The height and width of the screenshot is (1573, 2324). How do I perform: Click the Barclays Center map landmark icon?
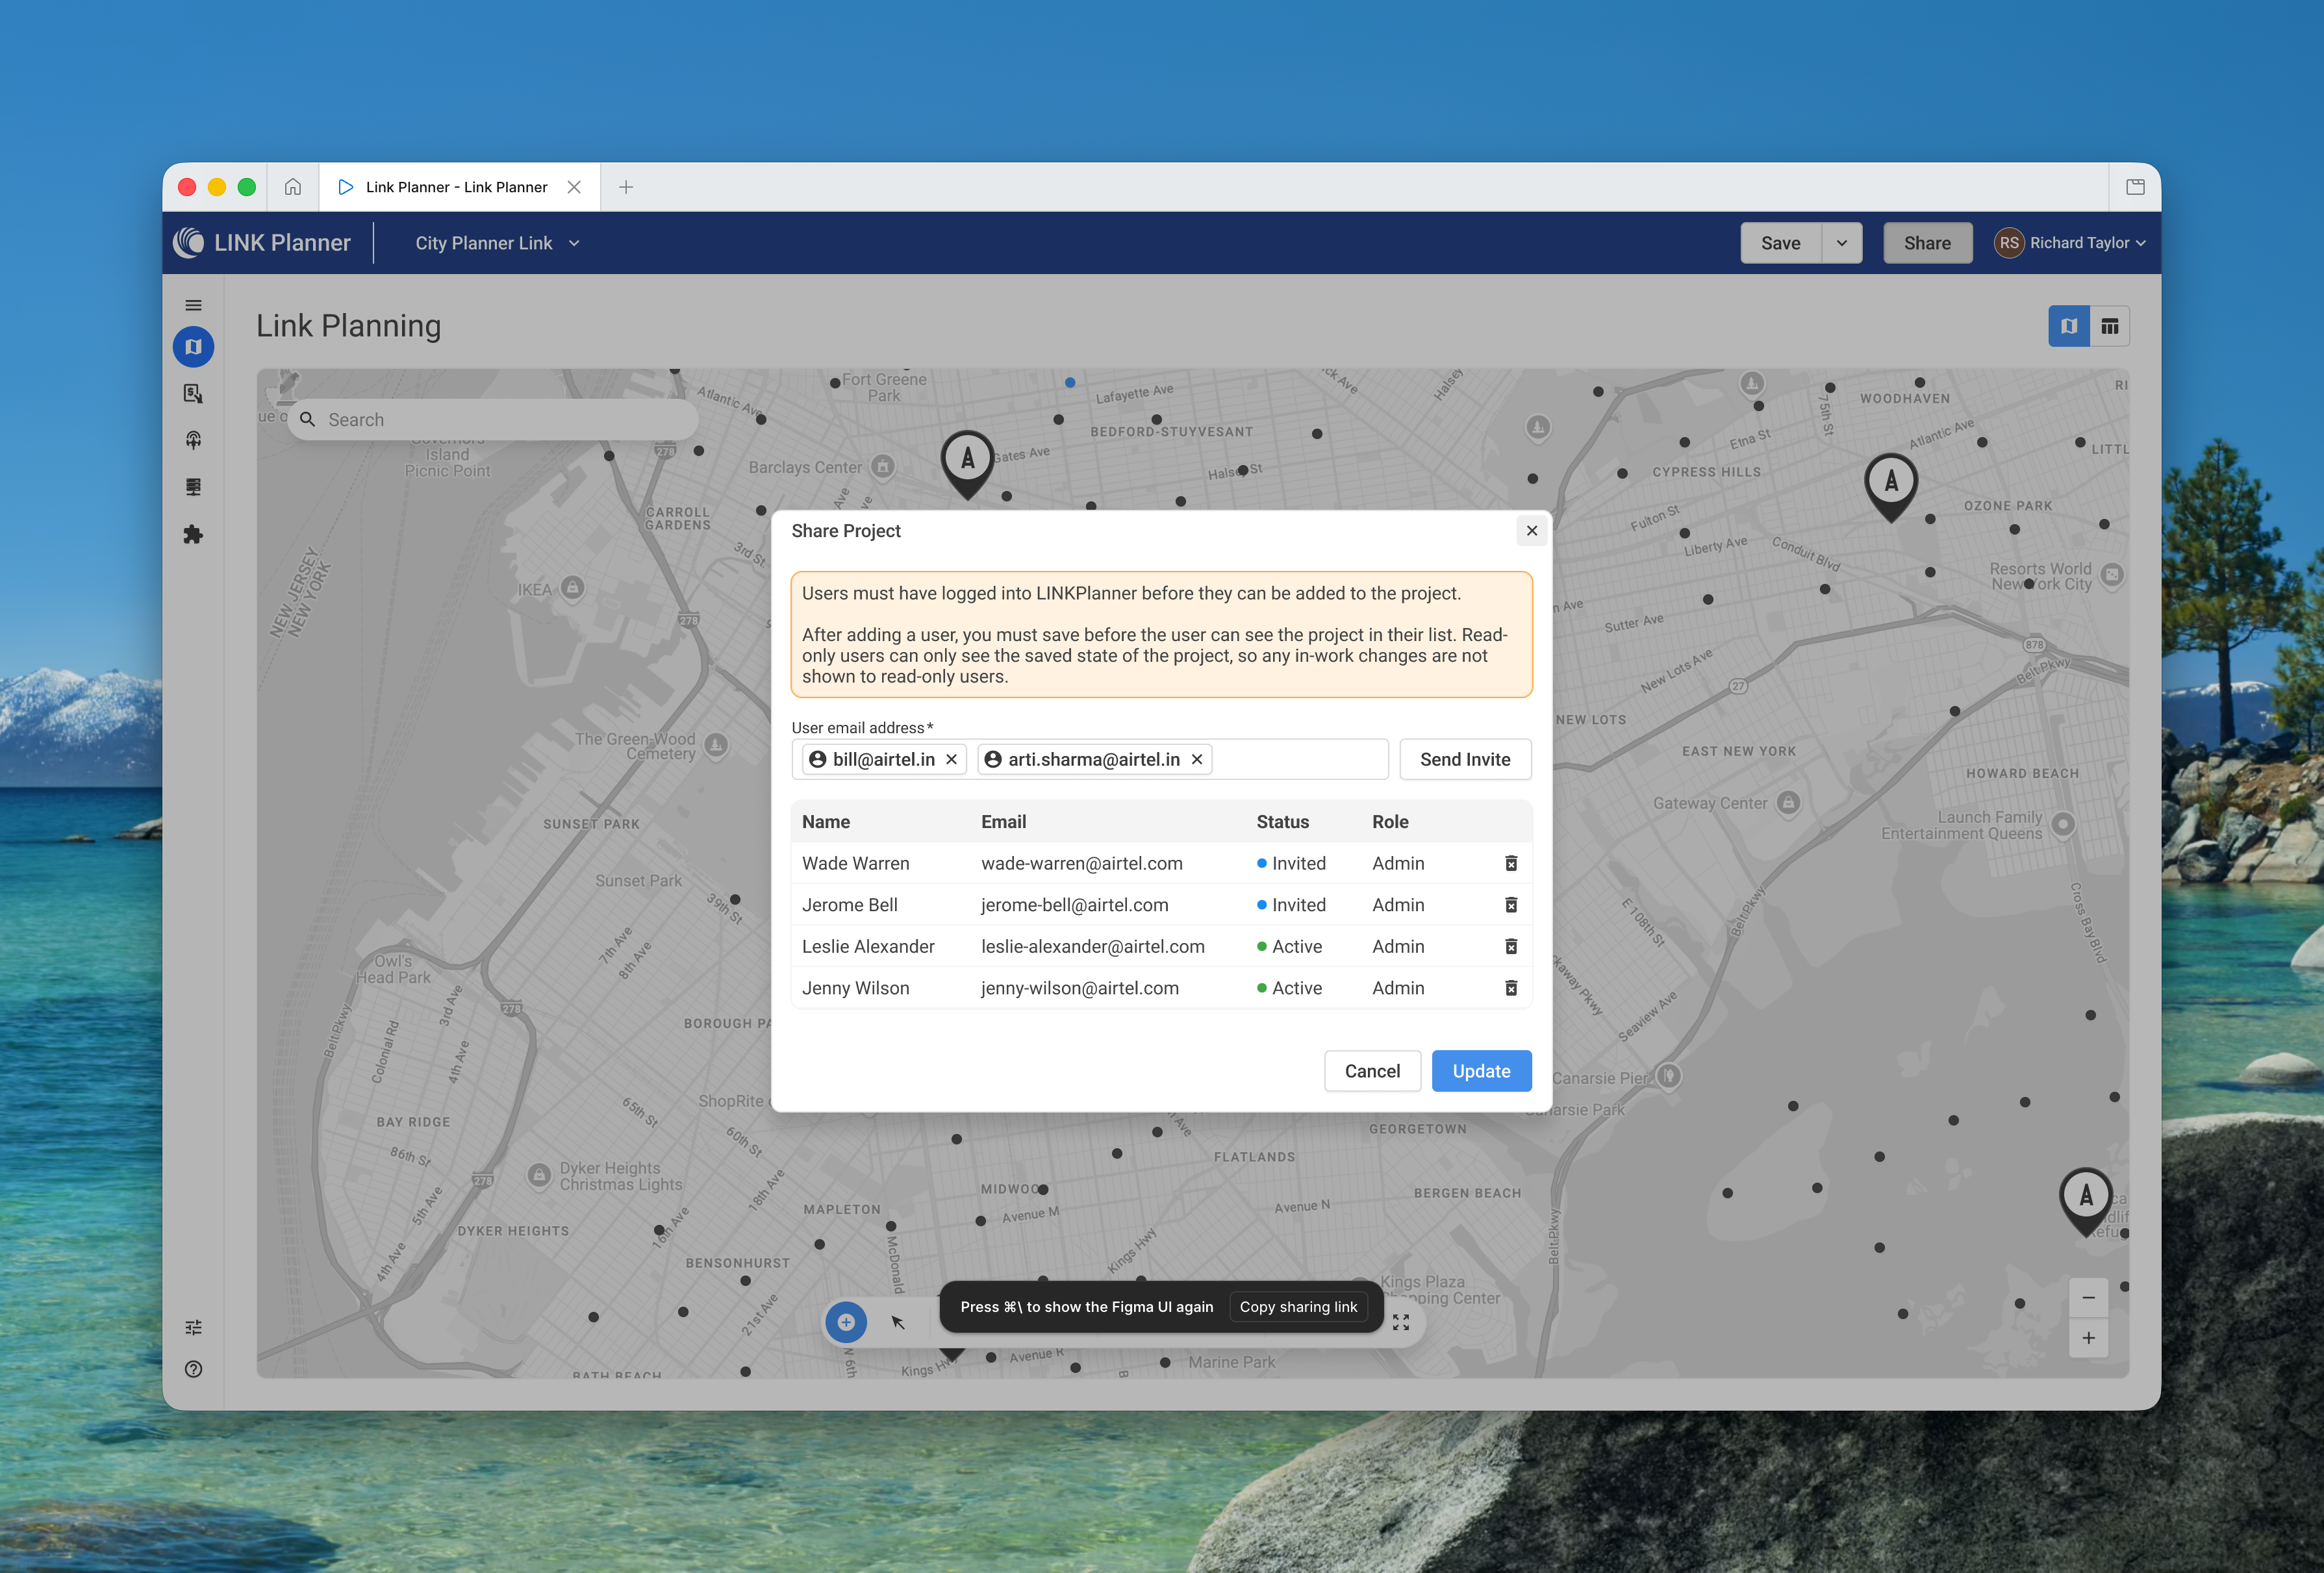(882, 466)
